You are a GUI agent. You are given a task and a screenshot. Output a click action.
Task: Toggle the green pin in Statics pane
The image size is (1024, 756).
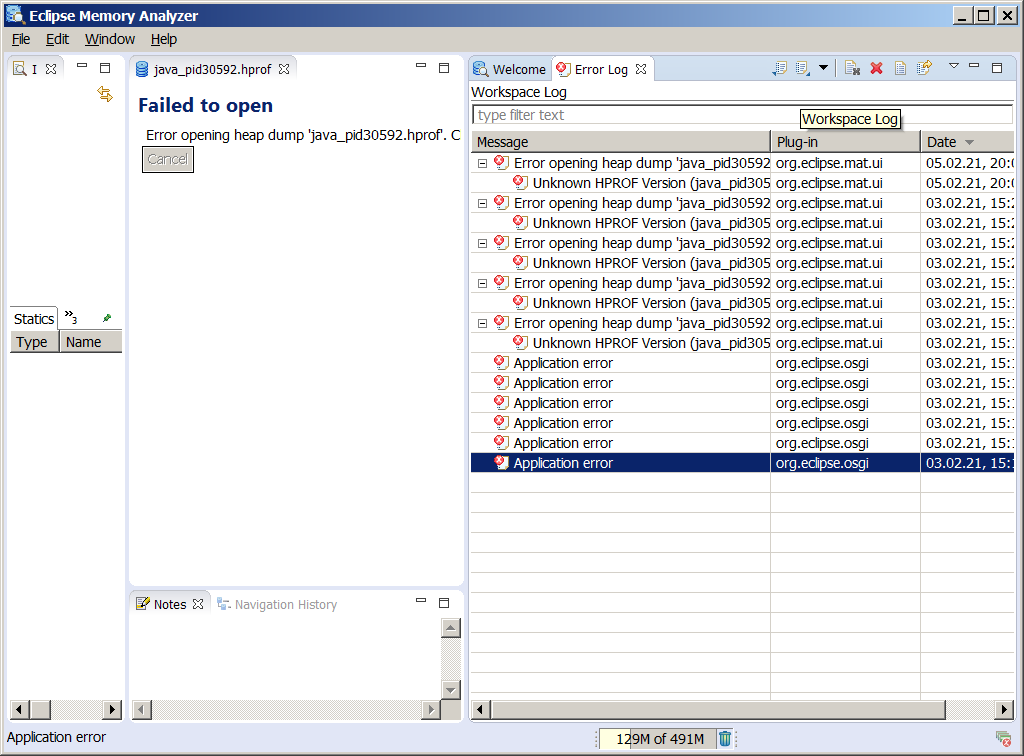pyautogui.click(x=107, y=318)
